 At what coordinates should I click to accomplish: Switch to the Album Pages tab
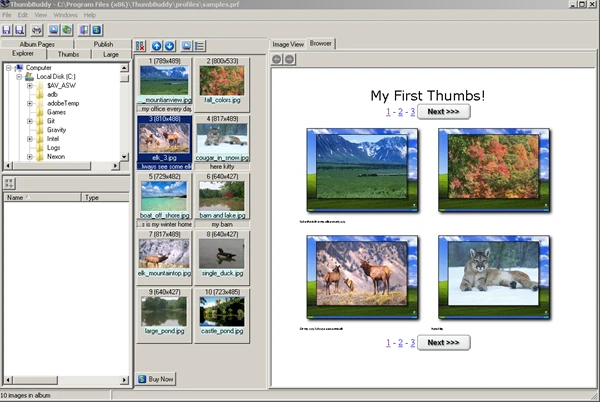tap(37, 44)
